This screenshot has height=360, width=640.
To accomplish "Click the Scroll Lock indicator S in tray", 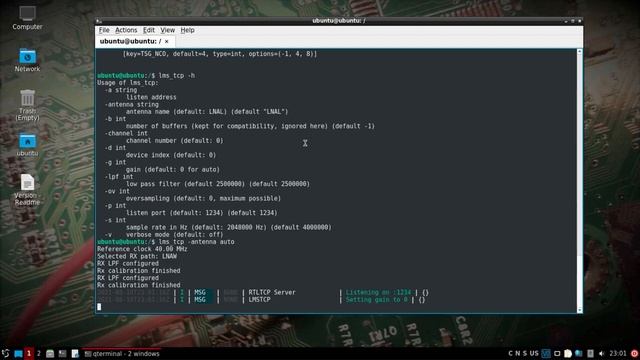I will click(x=525, y=353).
